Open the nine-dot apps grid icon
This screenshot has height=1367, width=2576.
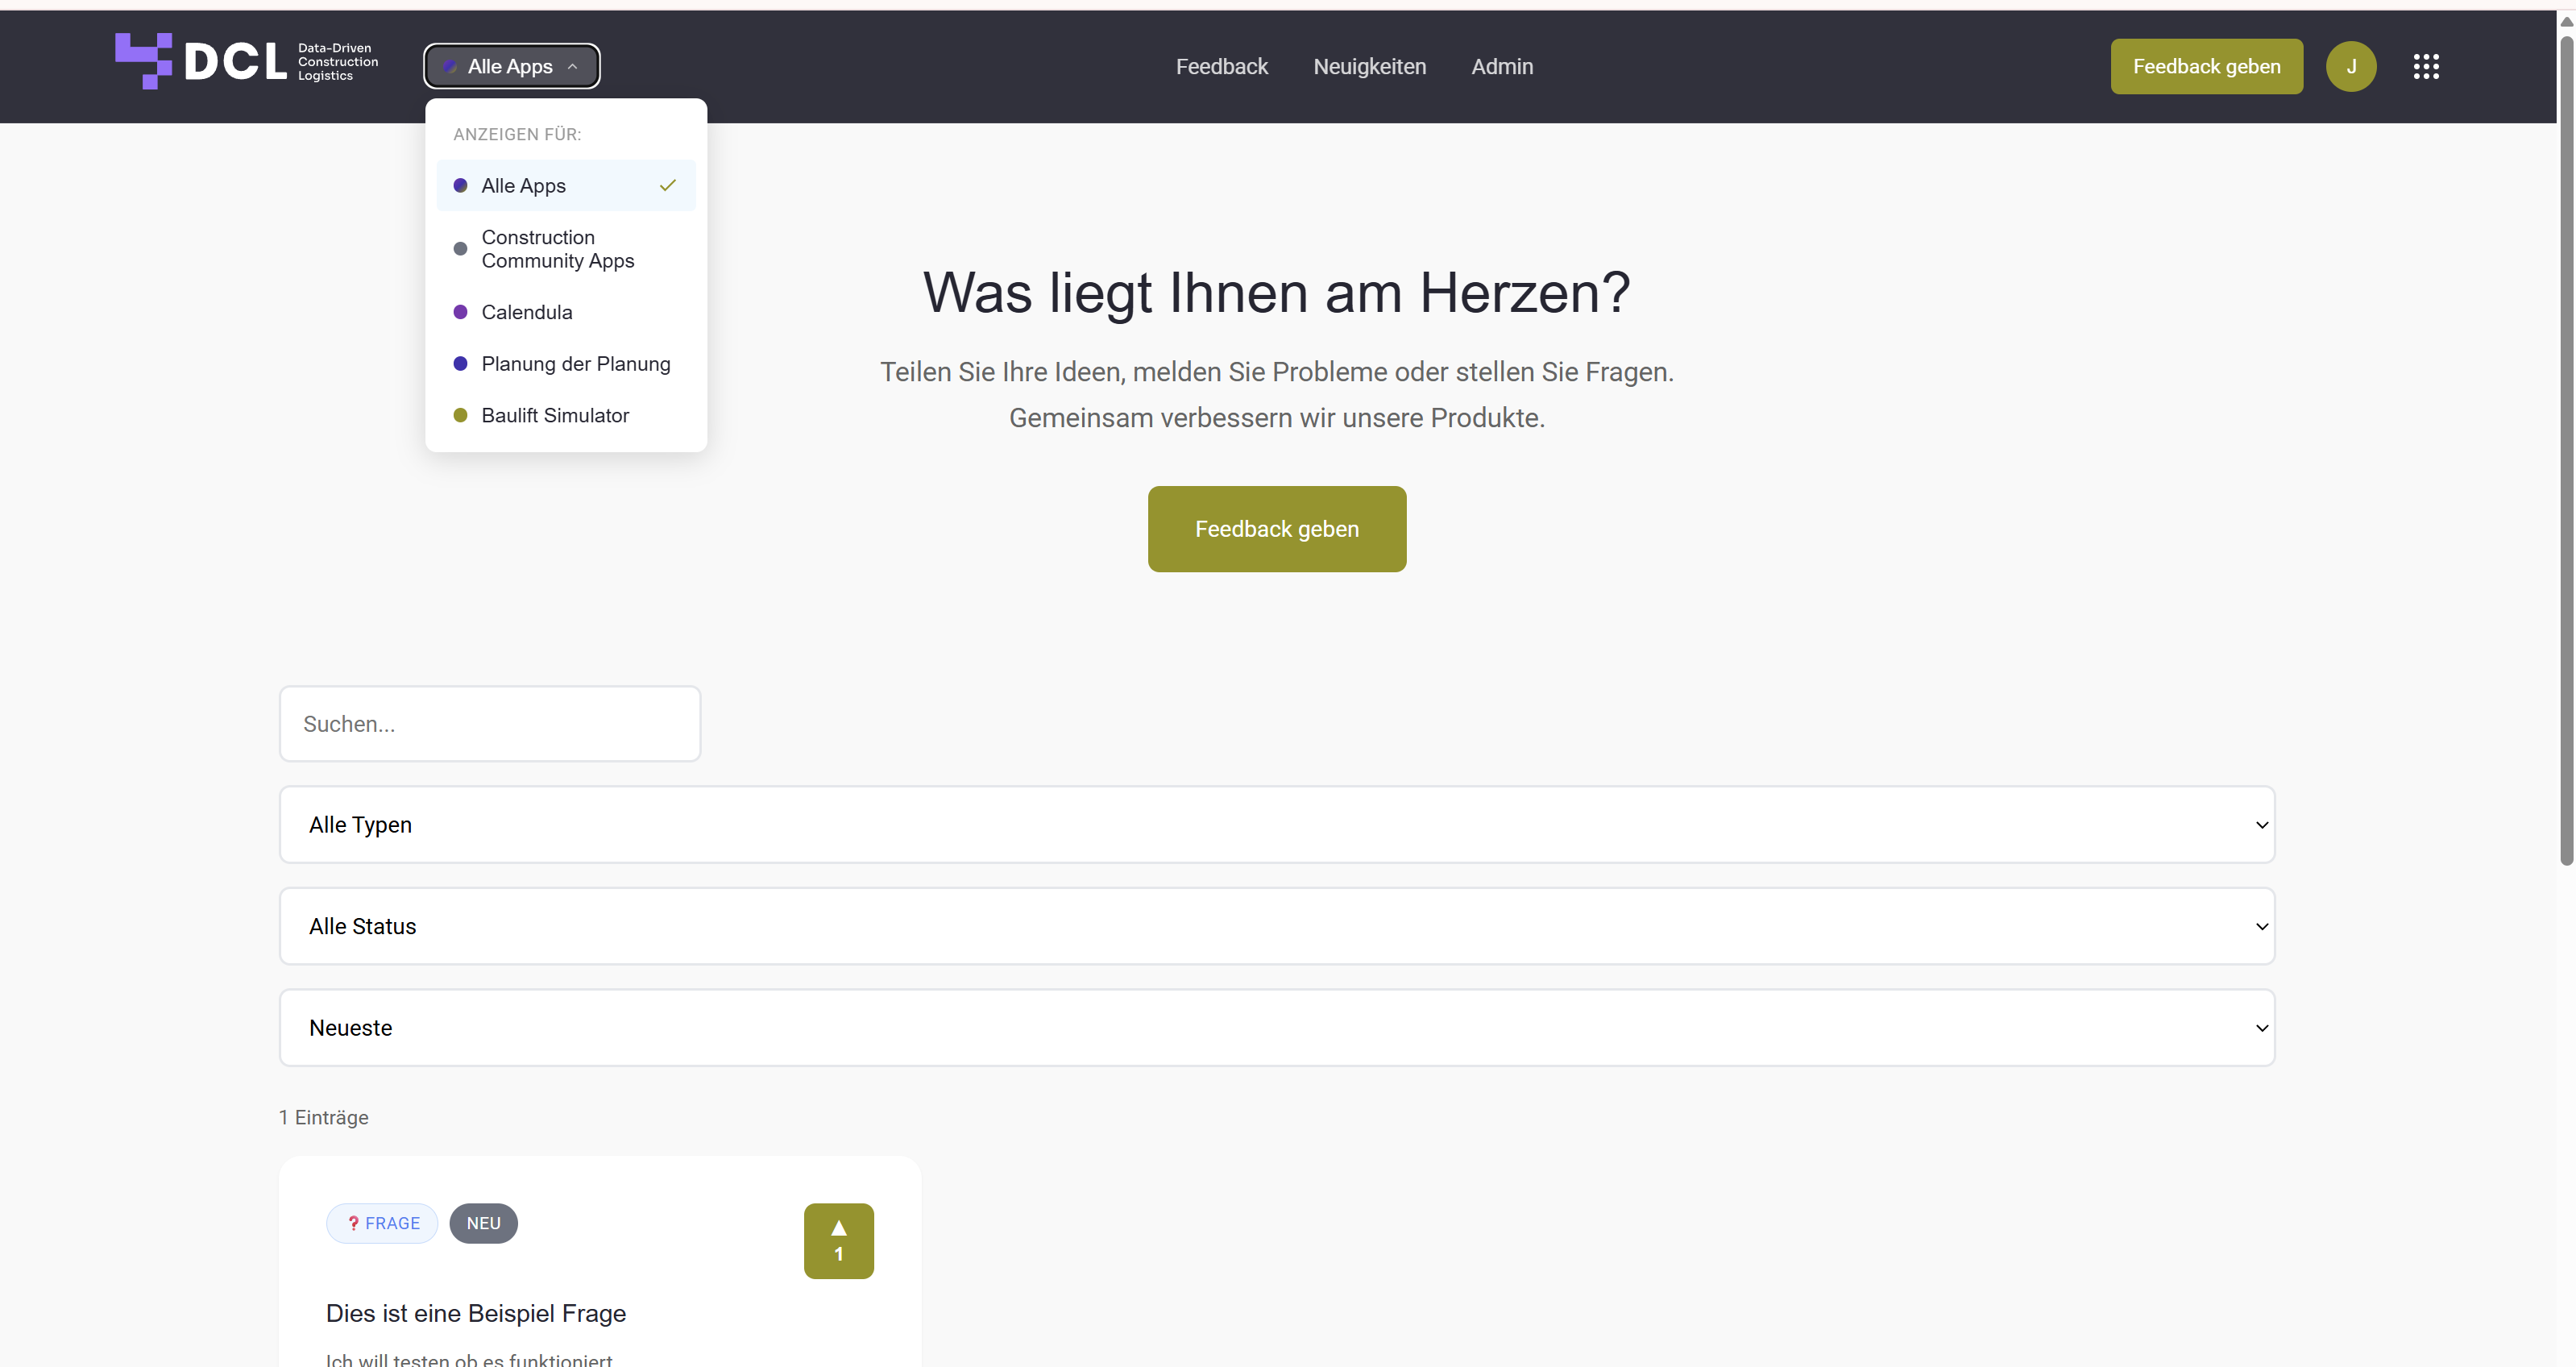[x=2426, y=67]
